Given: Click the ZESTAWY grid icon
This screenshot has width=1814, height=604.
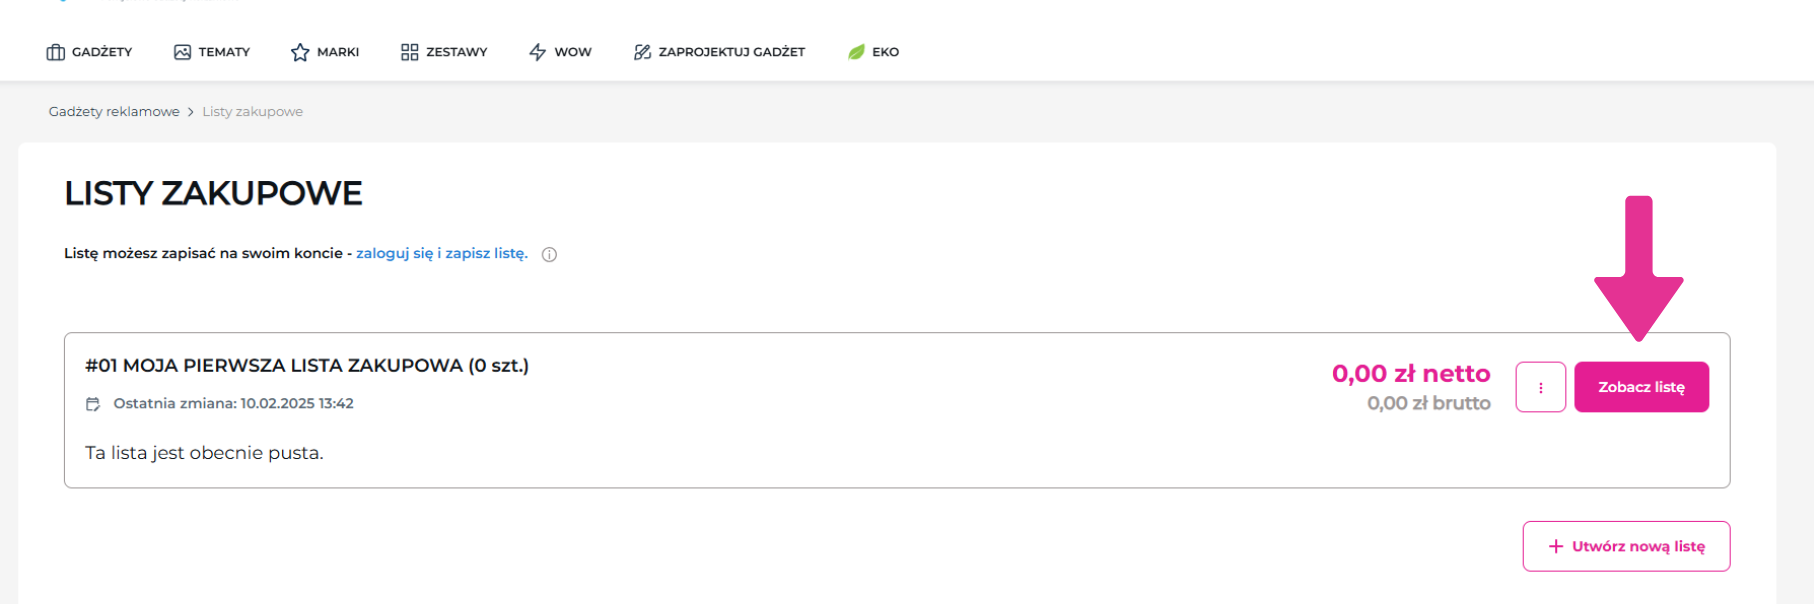Looking at the screenshot, I should point(409,52).
